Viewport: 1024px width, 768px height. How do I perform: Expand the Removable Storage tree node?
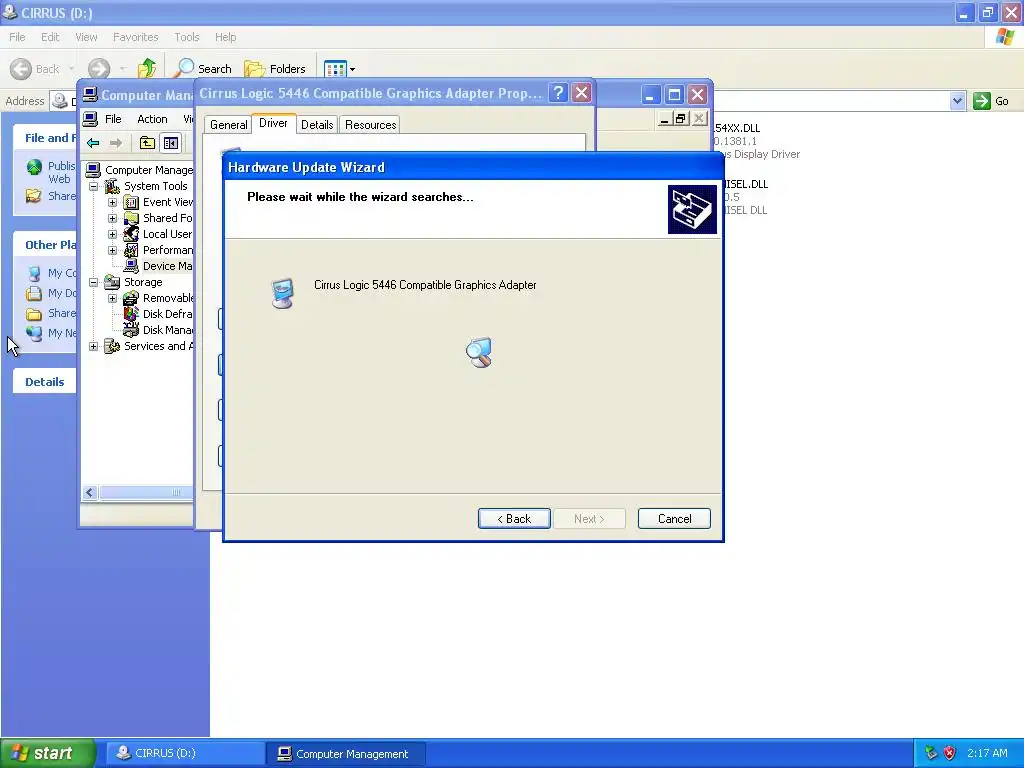(x=112, y=298)
